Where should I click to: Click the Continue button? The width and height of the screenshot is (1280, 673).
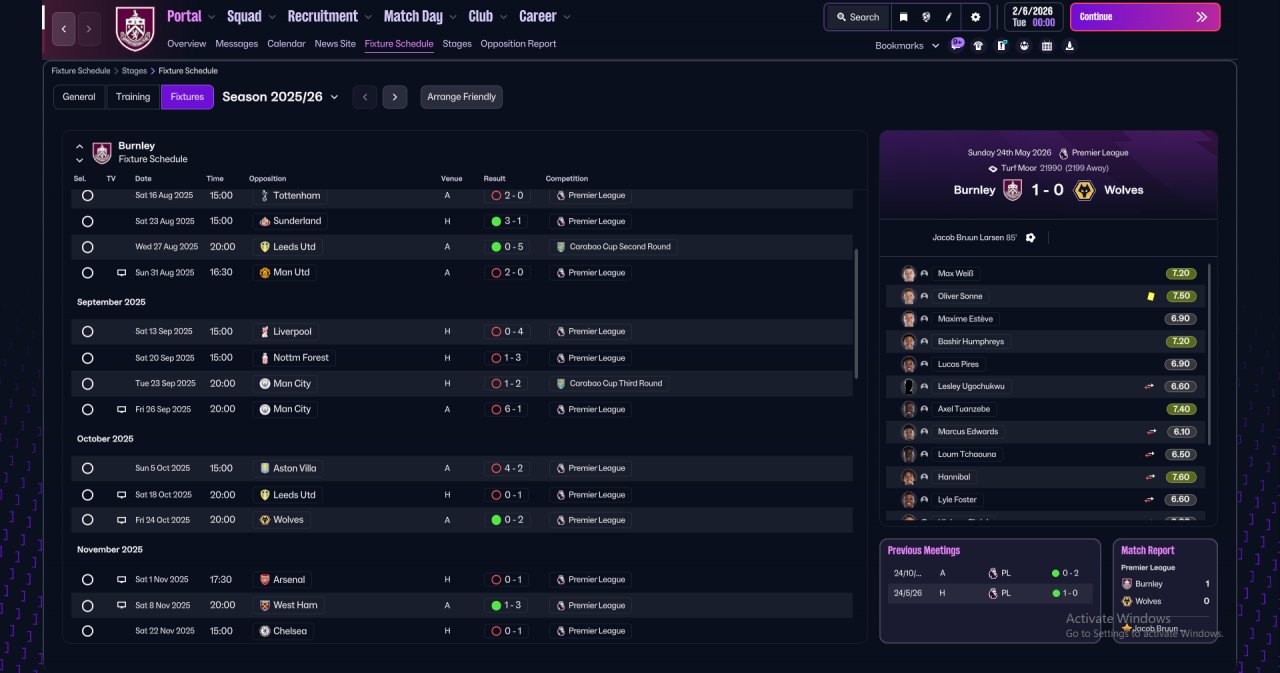coord(1145,17)
